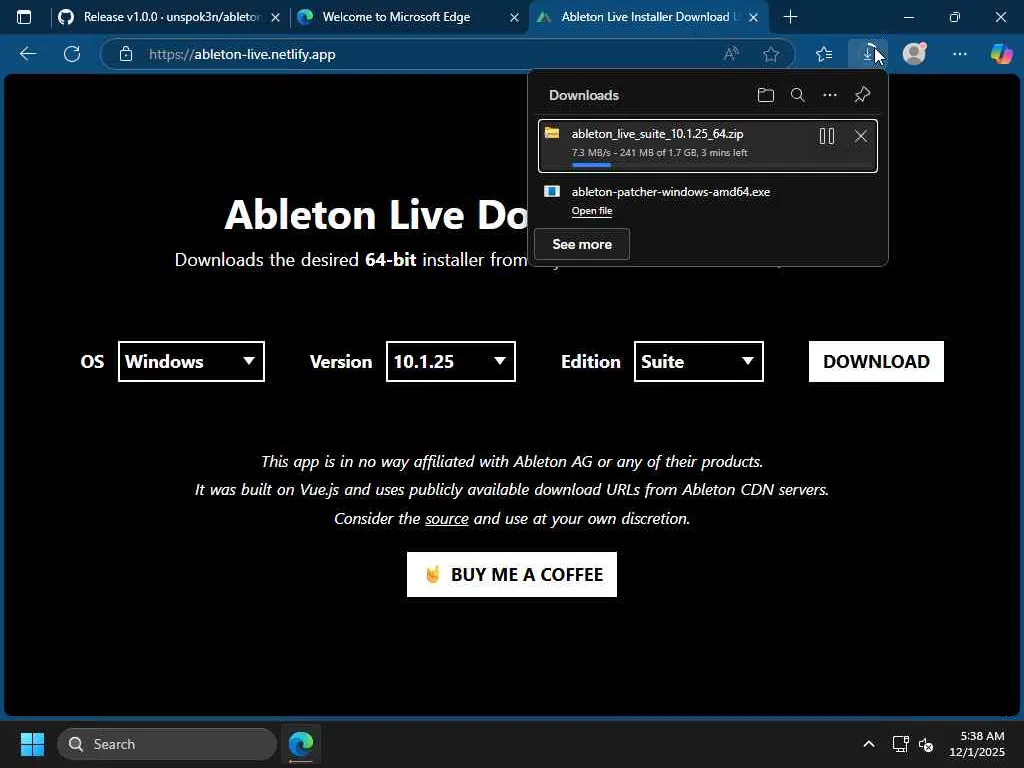Go back with the browser back arrow
The width and height of the screenshot is (1024, 768).
coord(27,54)
